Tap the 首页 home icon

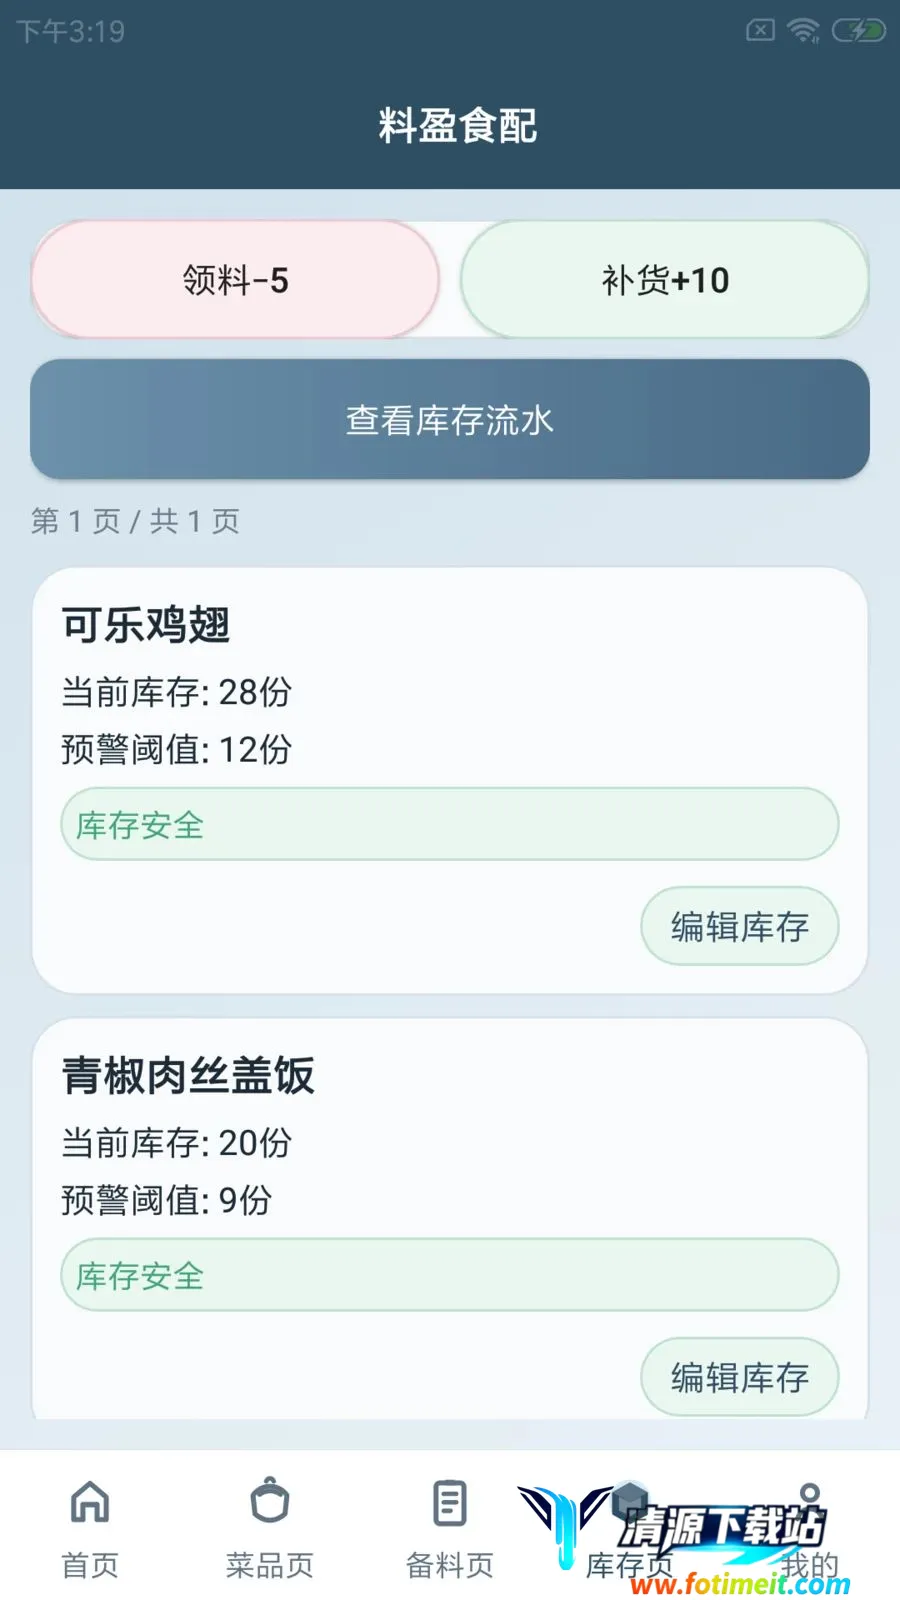[90, 1502]
